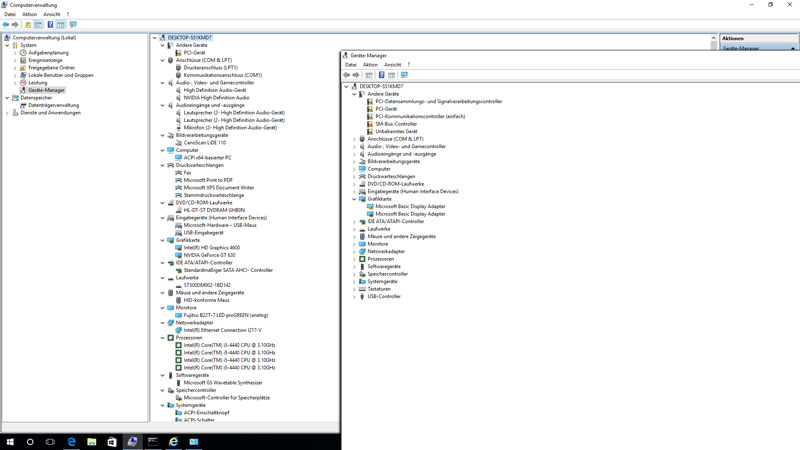Expand the USB-Controller category
Viewport: 800px width, 450px height.
click(354, 297)
